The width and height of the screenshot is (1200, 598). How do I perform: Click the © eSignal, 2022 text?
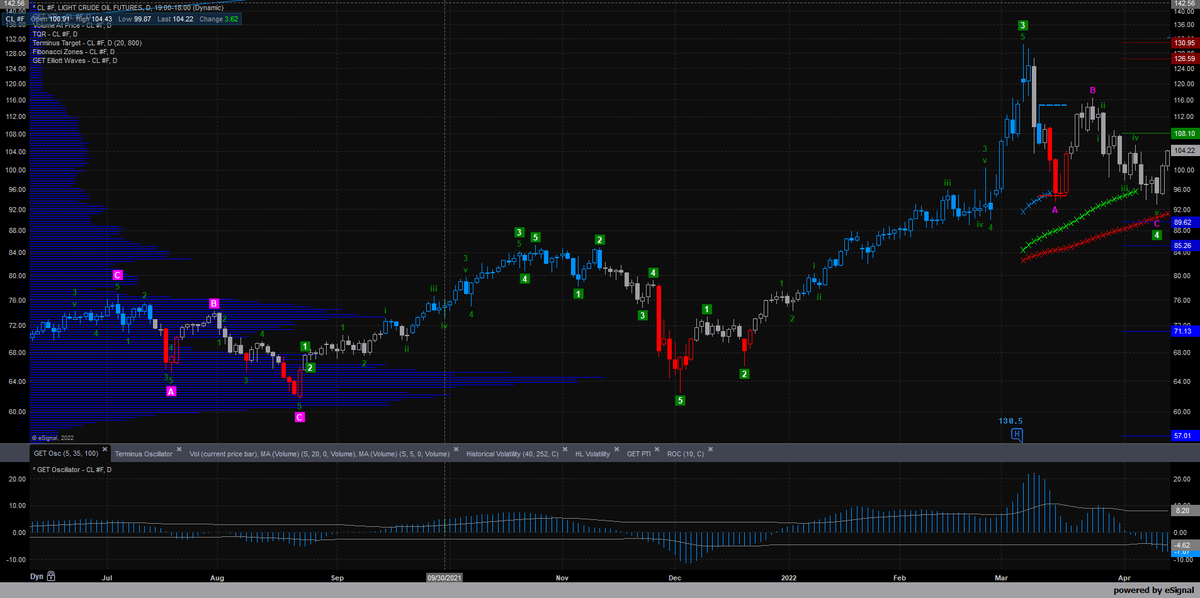point(52,437)
